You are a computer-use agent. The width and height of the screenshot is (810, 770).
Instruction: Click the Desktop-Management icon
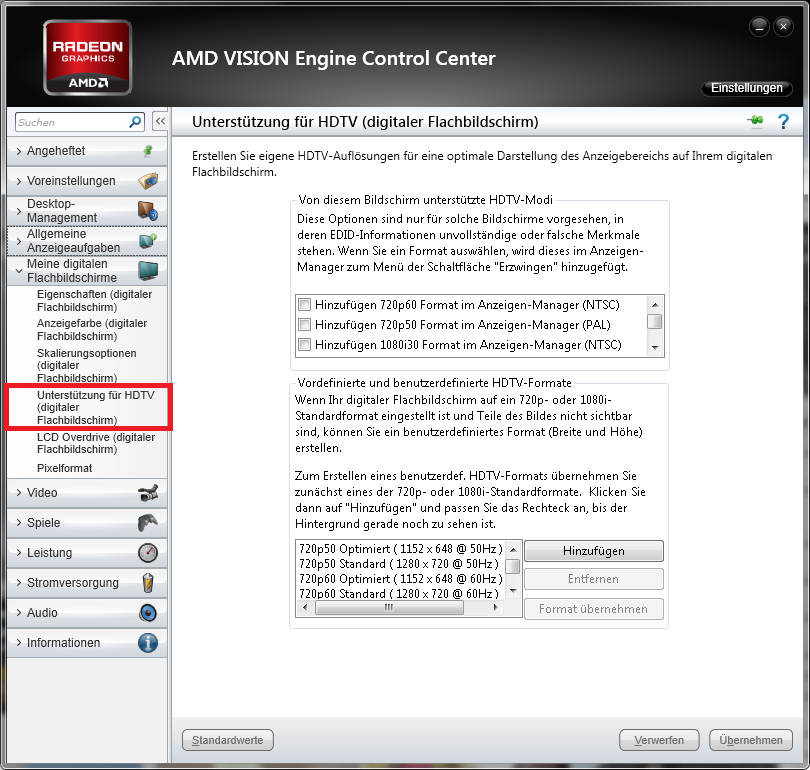pos(148,211)
